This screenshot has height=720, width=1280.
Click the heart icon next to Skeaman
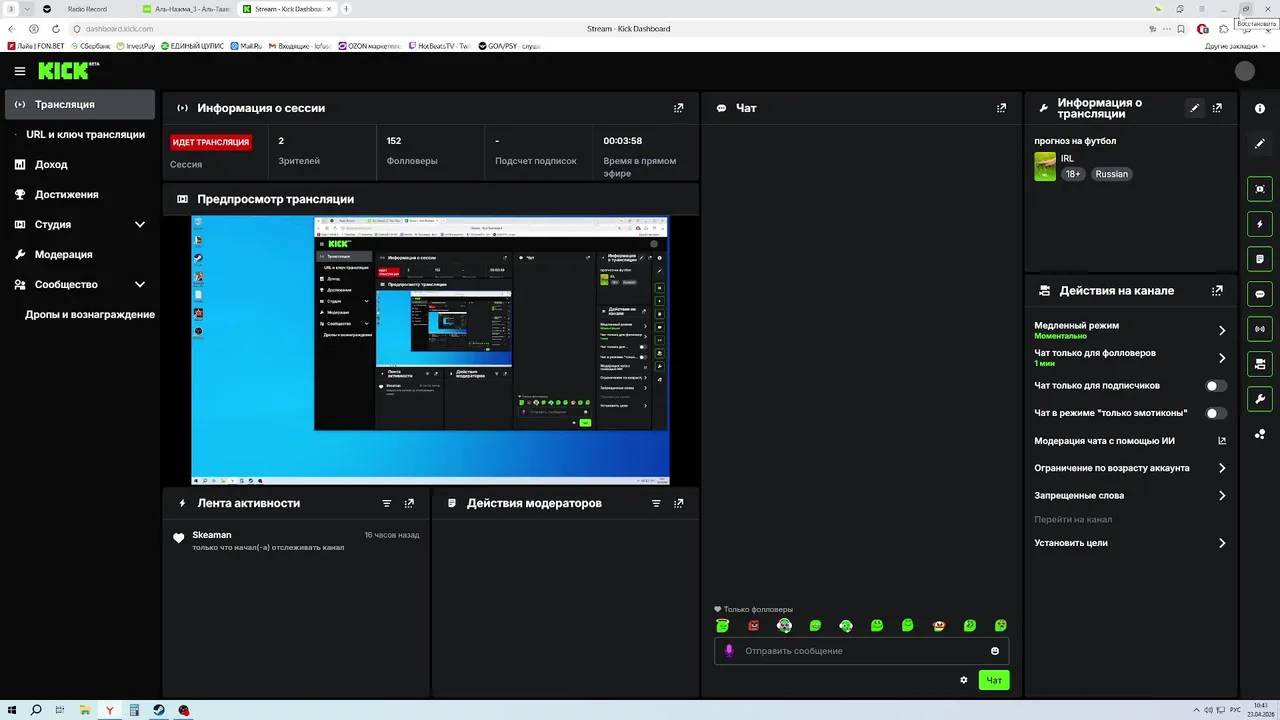(179, 538)
